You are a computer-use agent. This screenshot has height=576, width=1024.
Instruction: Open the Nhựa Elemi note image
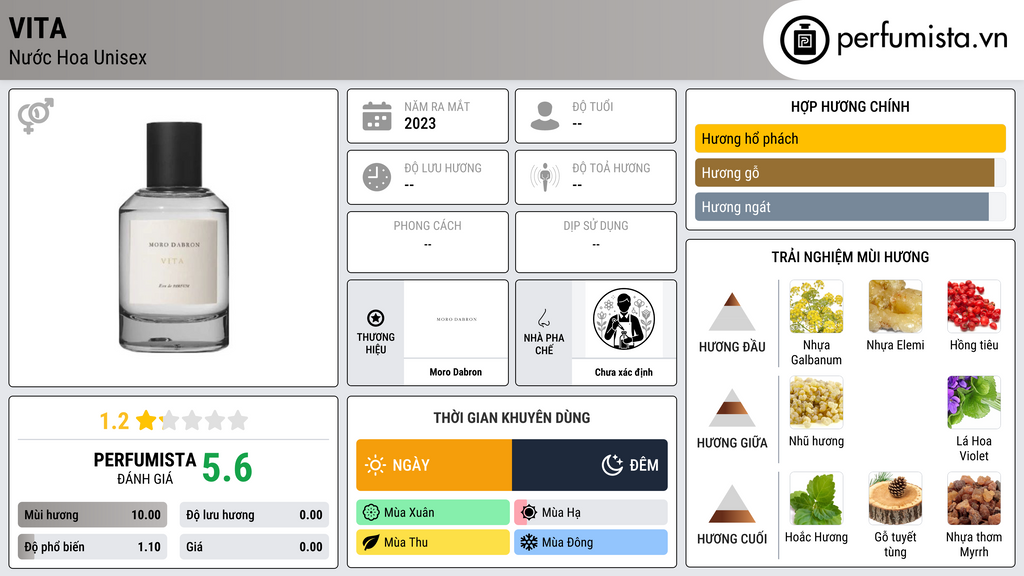(x=895, y=307)
